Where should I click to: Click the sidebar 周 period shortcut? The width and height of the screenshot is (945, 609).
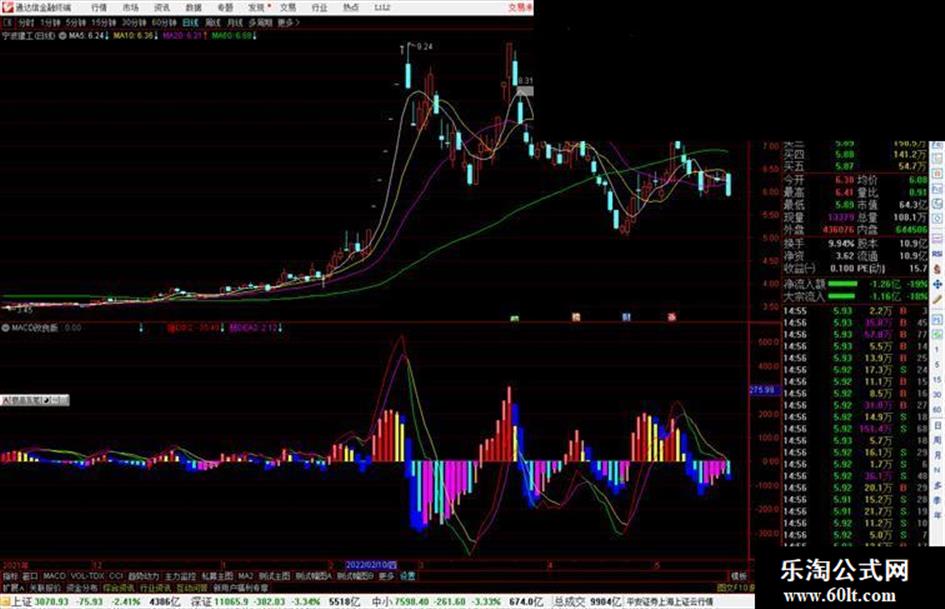tap(937, 440)
